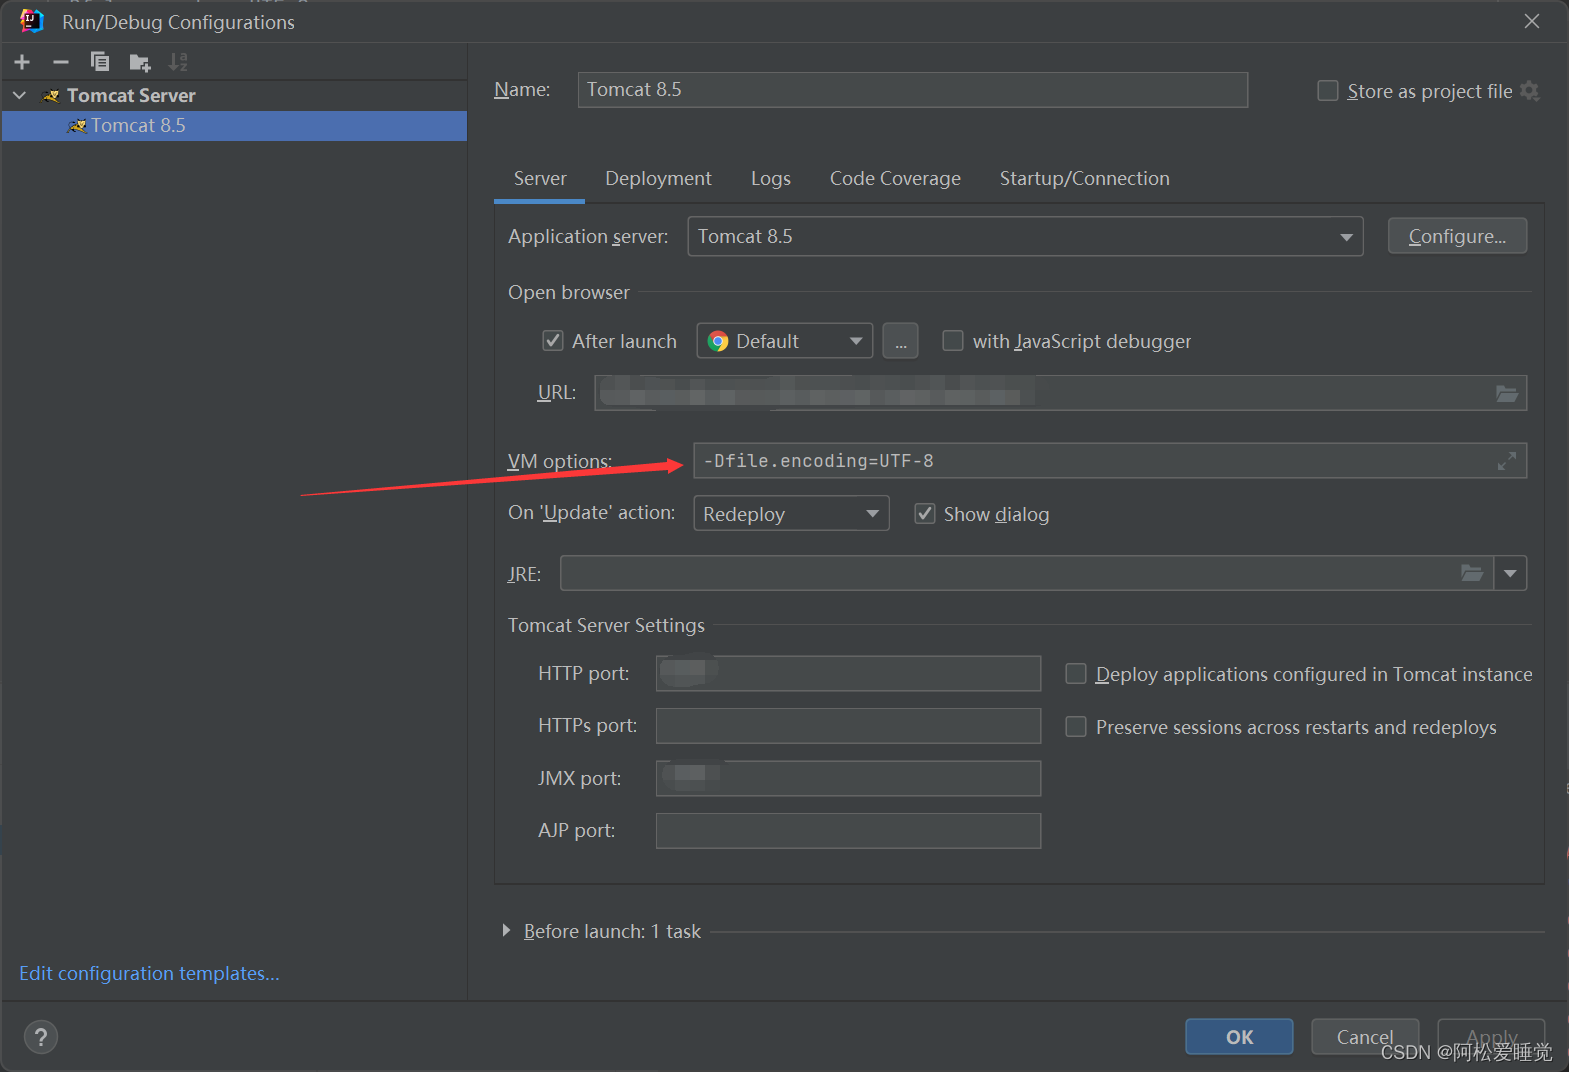Toggle the After launch checkbox
This screenshot has height=1072, width=1569.
(552, 341)
